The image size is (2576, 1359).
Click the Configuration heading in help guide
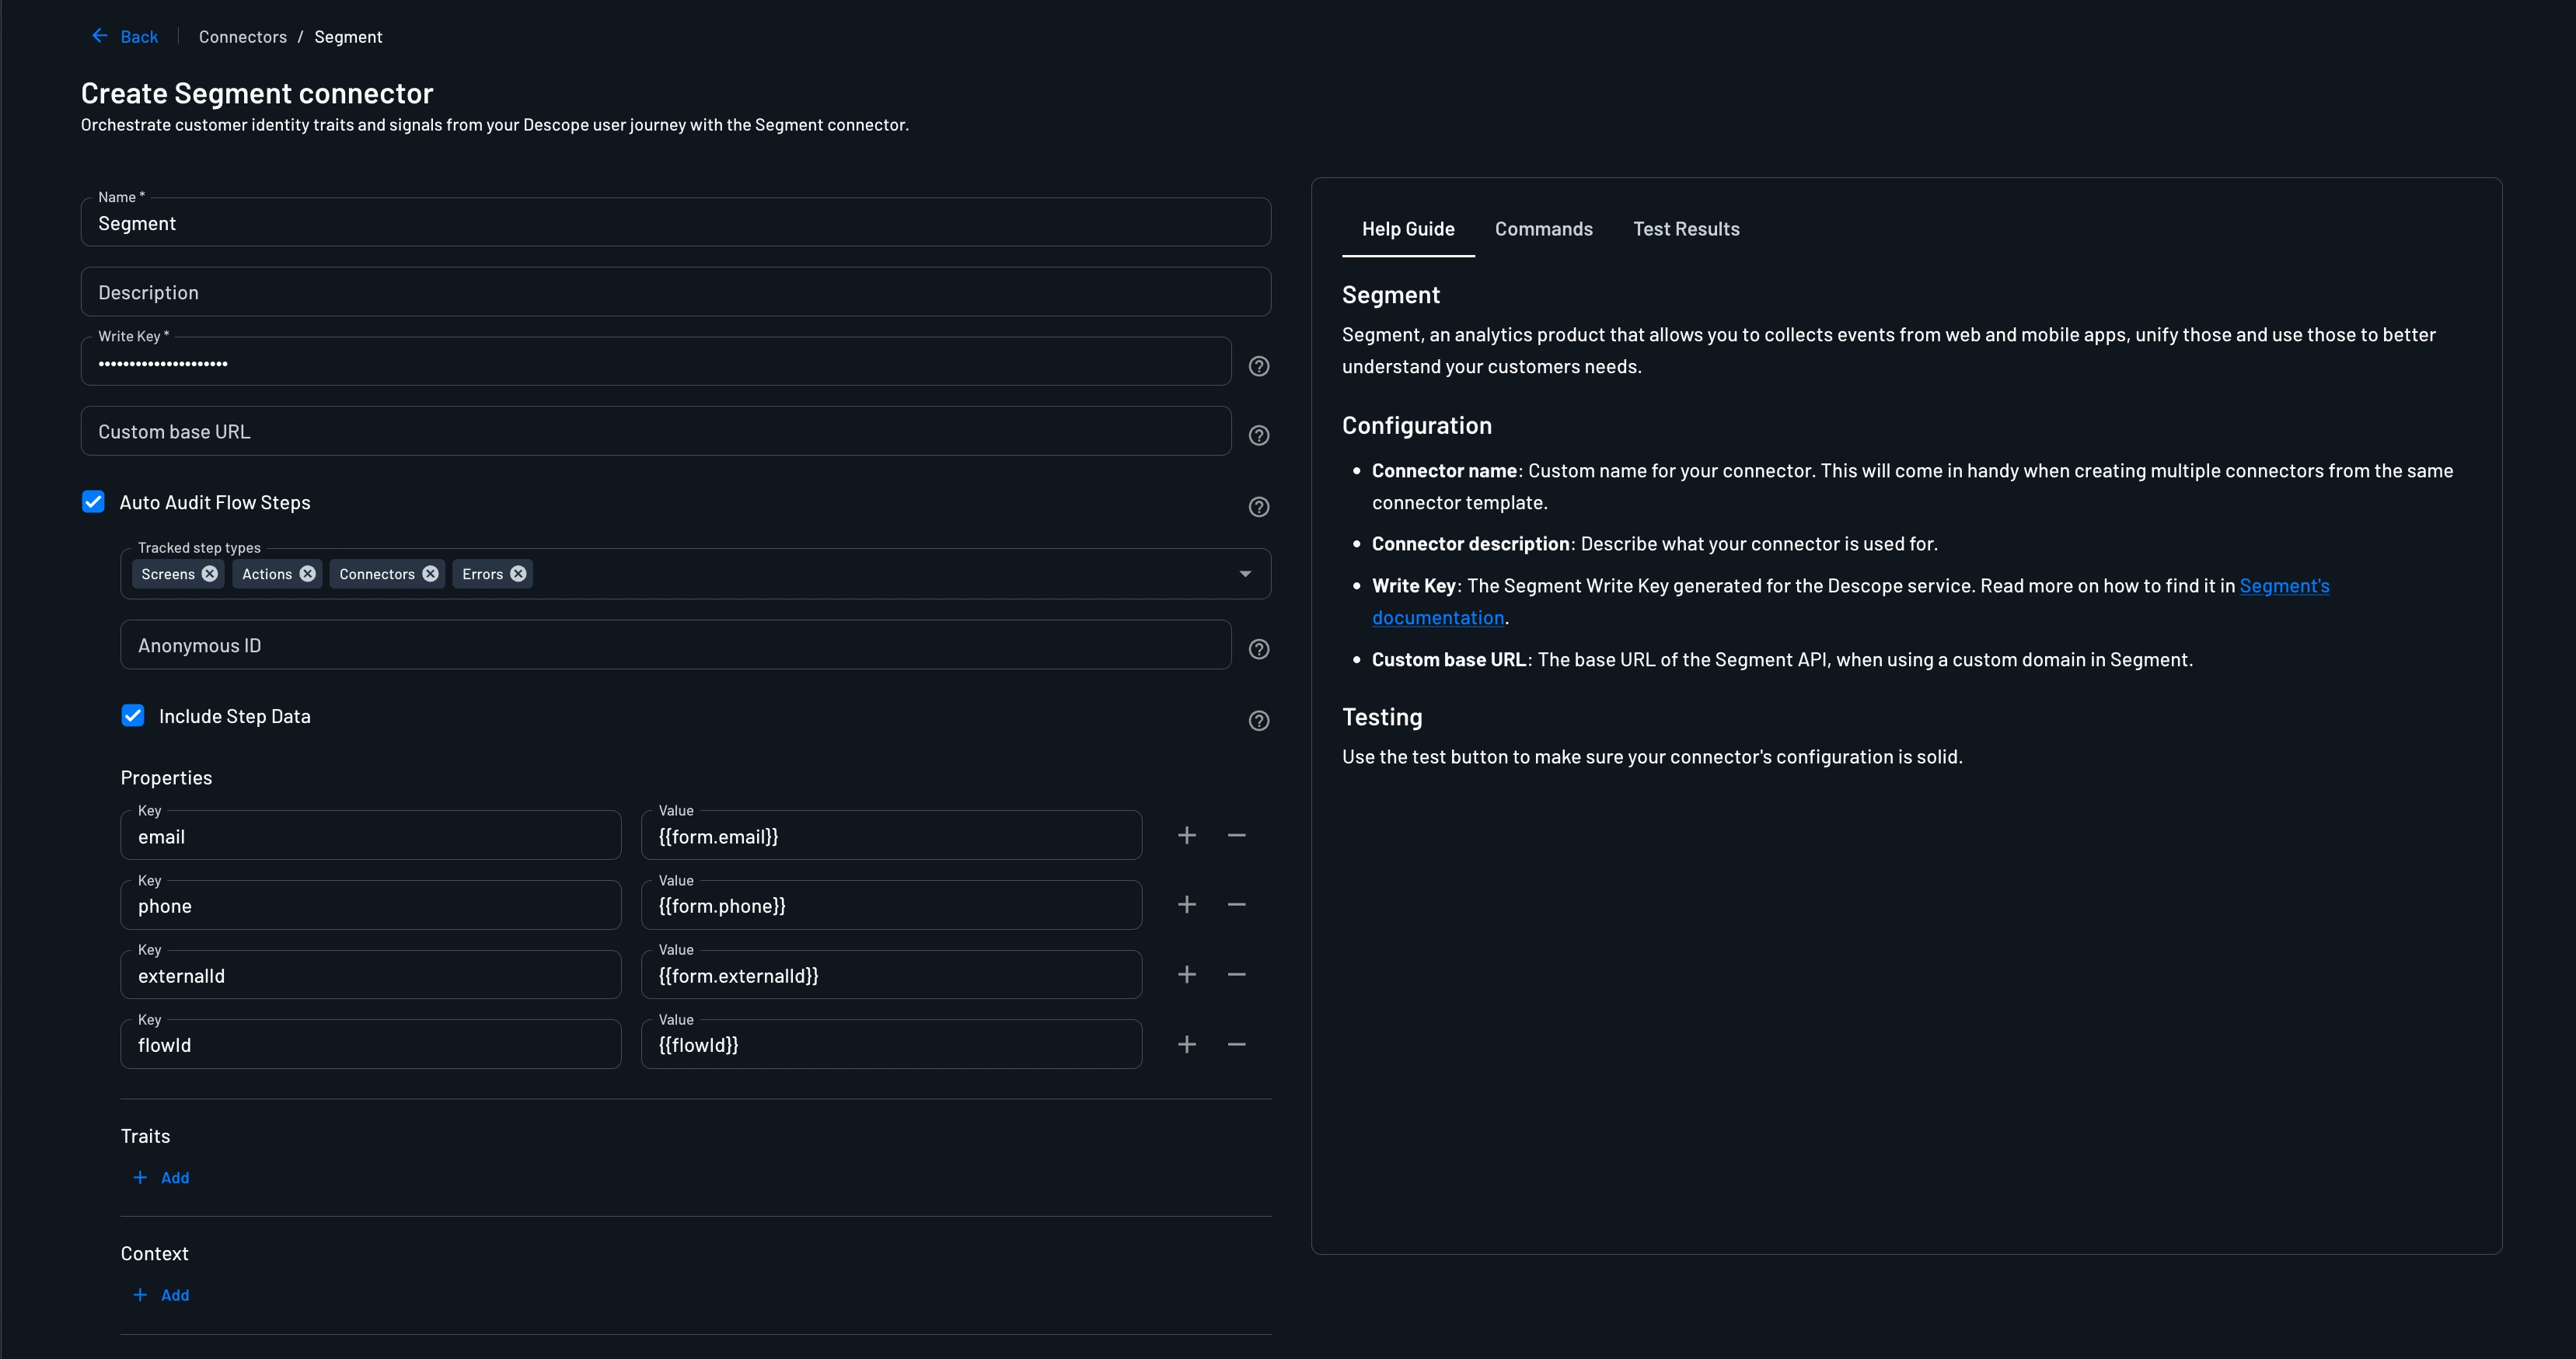1417,426
